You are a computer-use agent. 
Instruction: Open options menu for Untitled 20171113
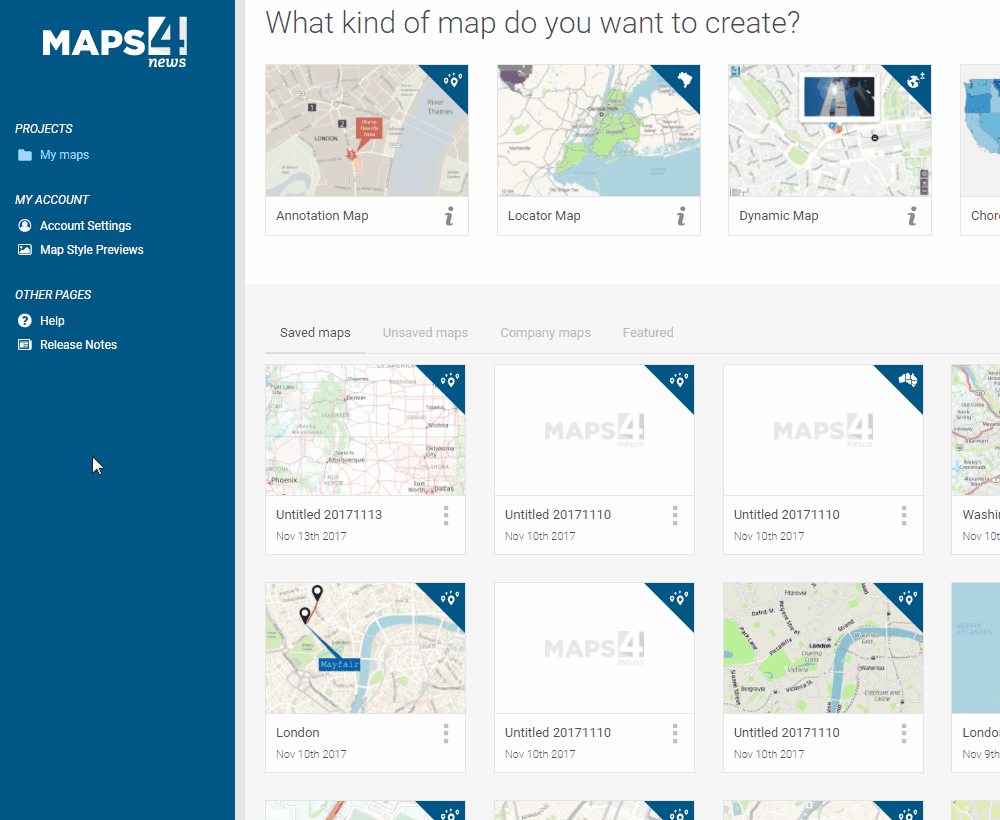446,515
